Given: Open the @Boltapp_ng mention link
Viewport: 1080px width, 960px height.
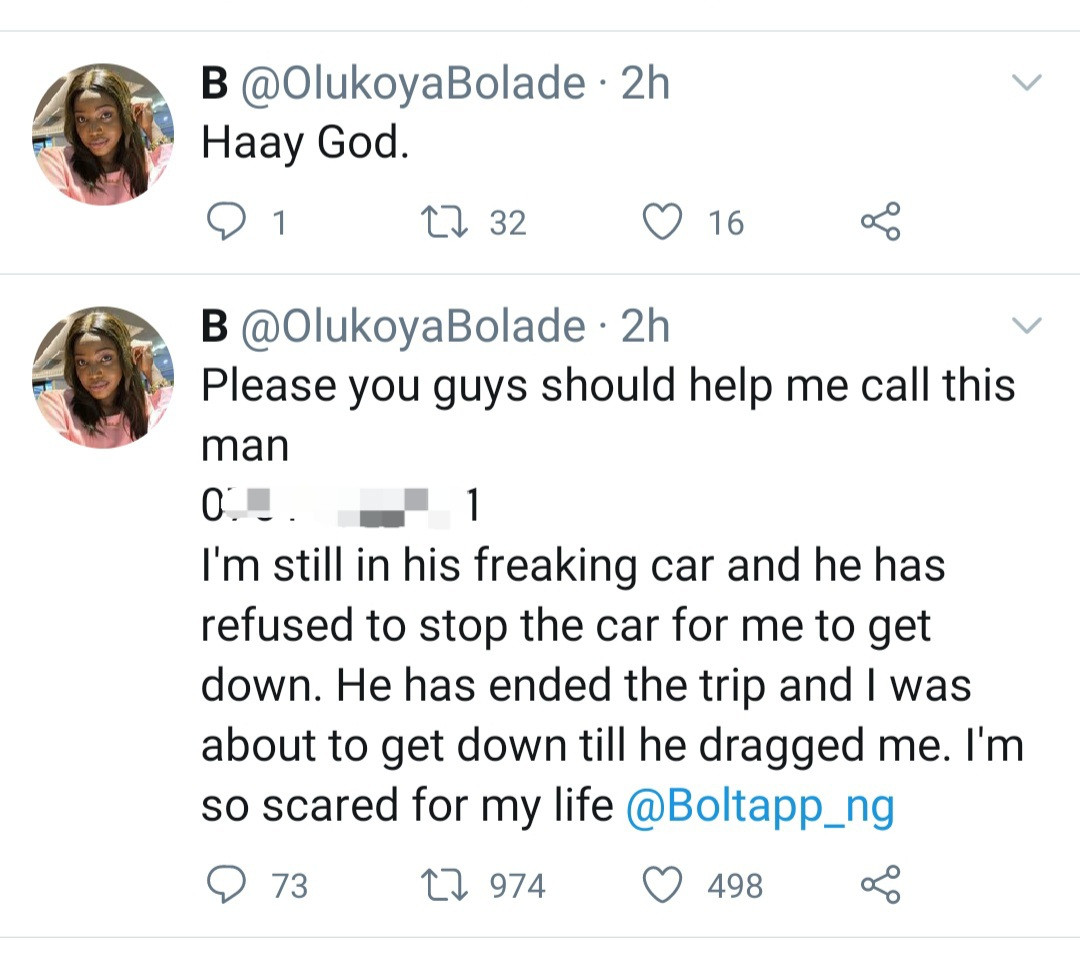Looking at the screenshot, I should click(x=759, y=807).
